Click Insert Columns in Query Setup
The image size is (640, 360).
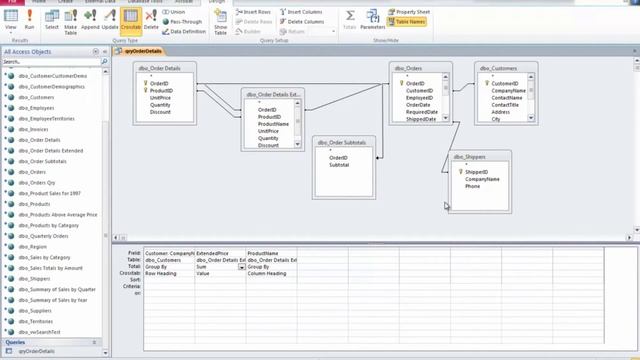coord(301,12)
